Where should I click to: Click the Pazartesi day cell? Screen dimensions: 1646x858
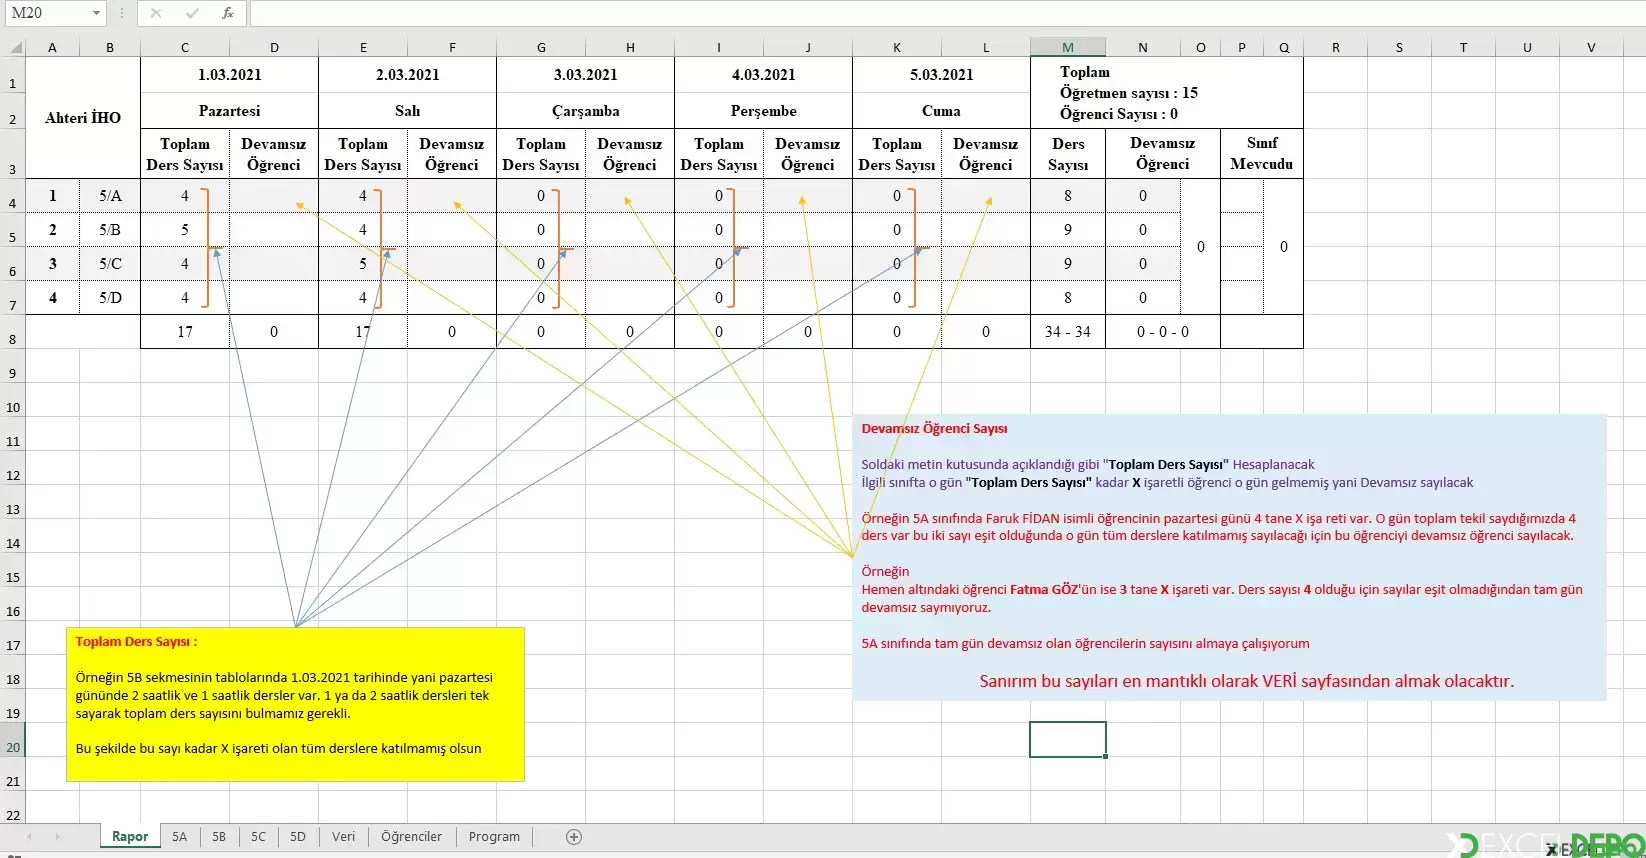point(230,111)
